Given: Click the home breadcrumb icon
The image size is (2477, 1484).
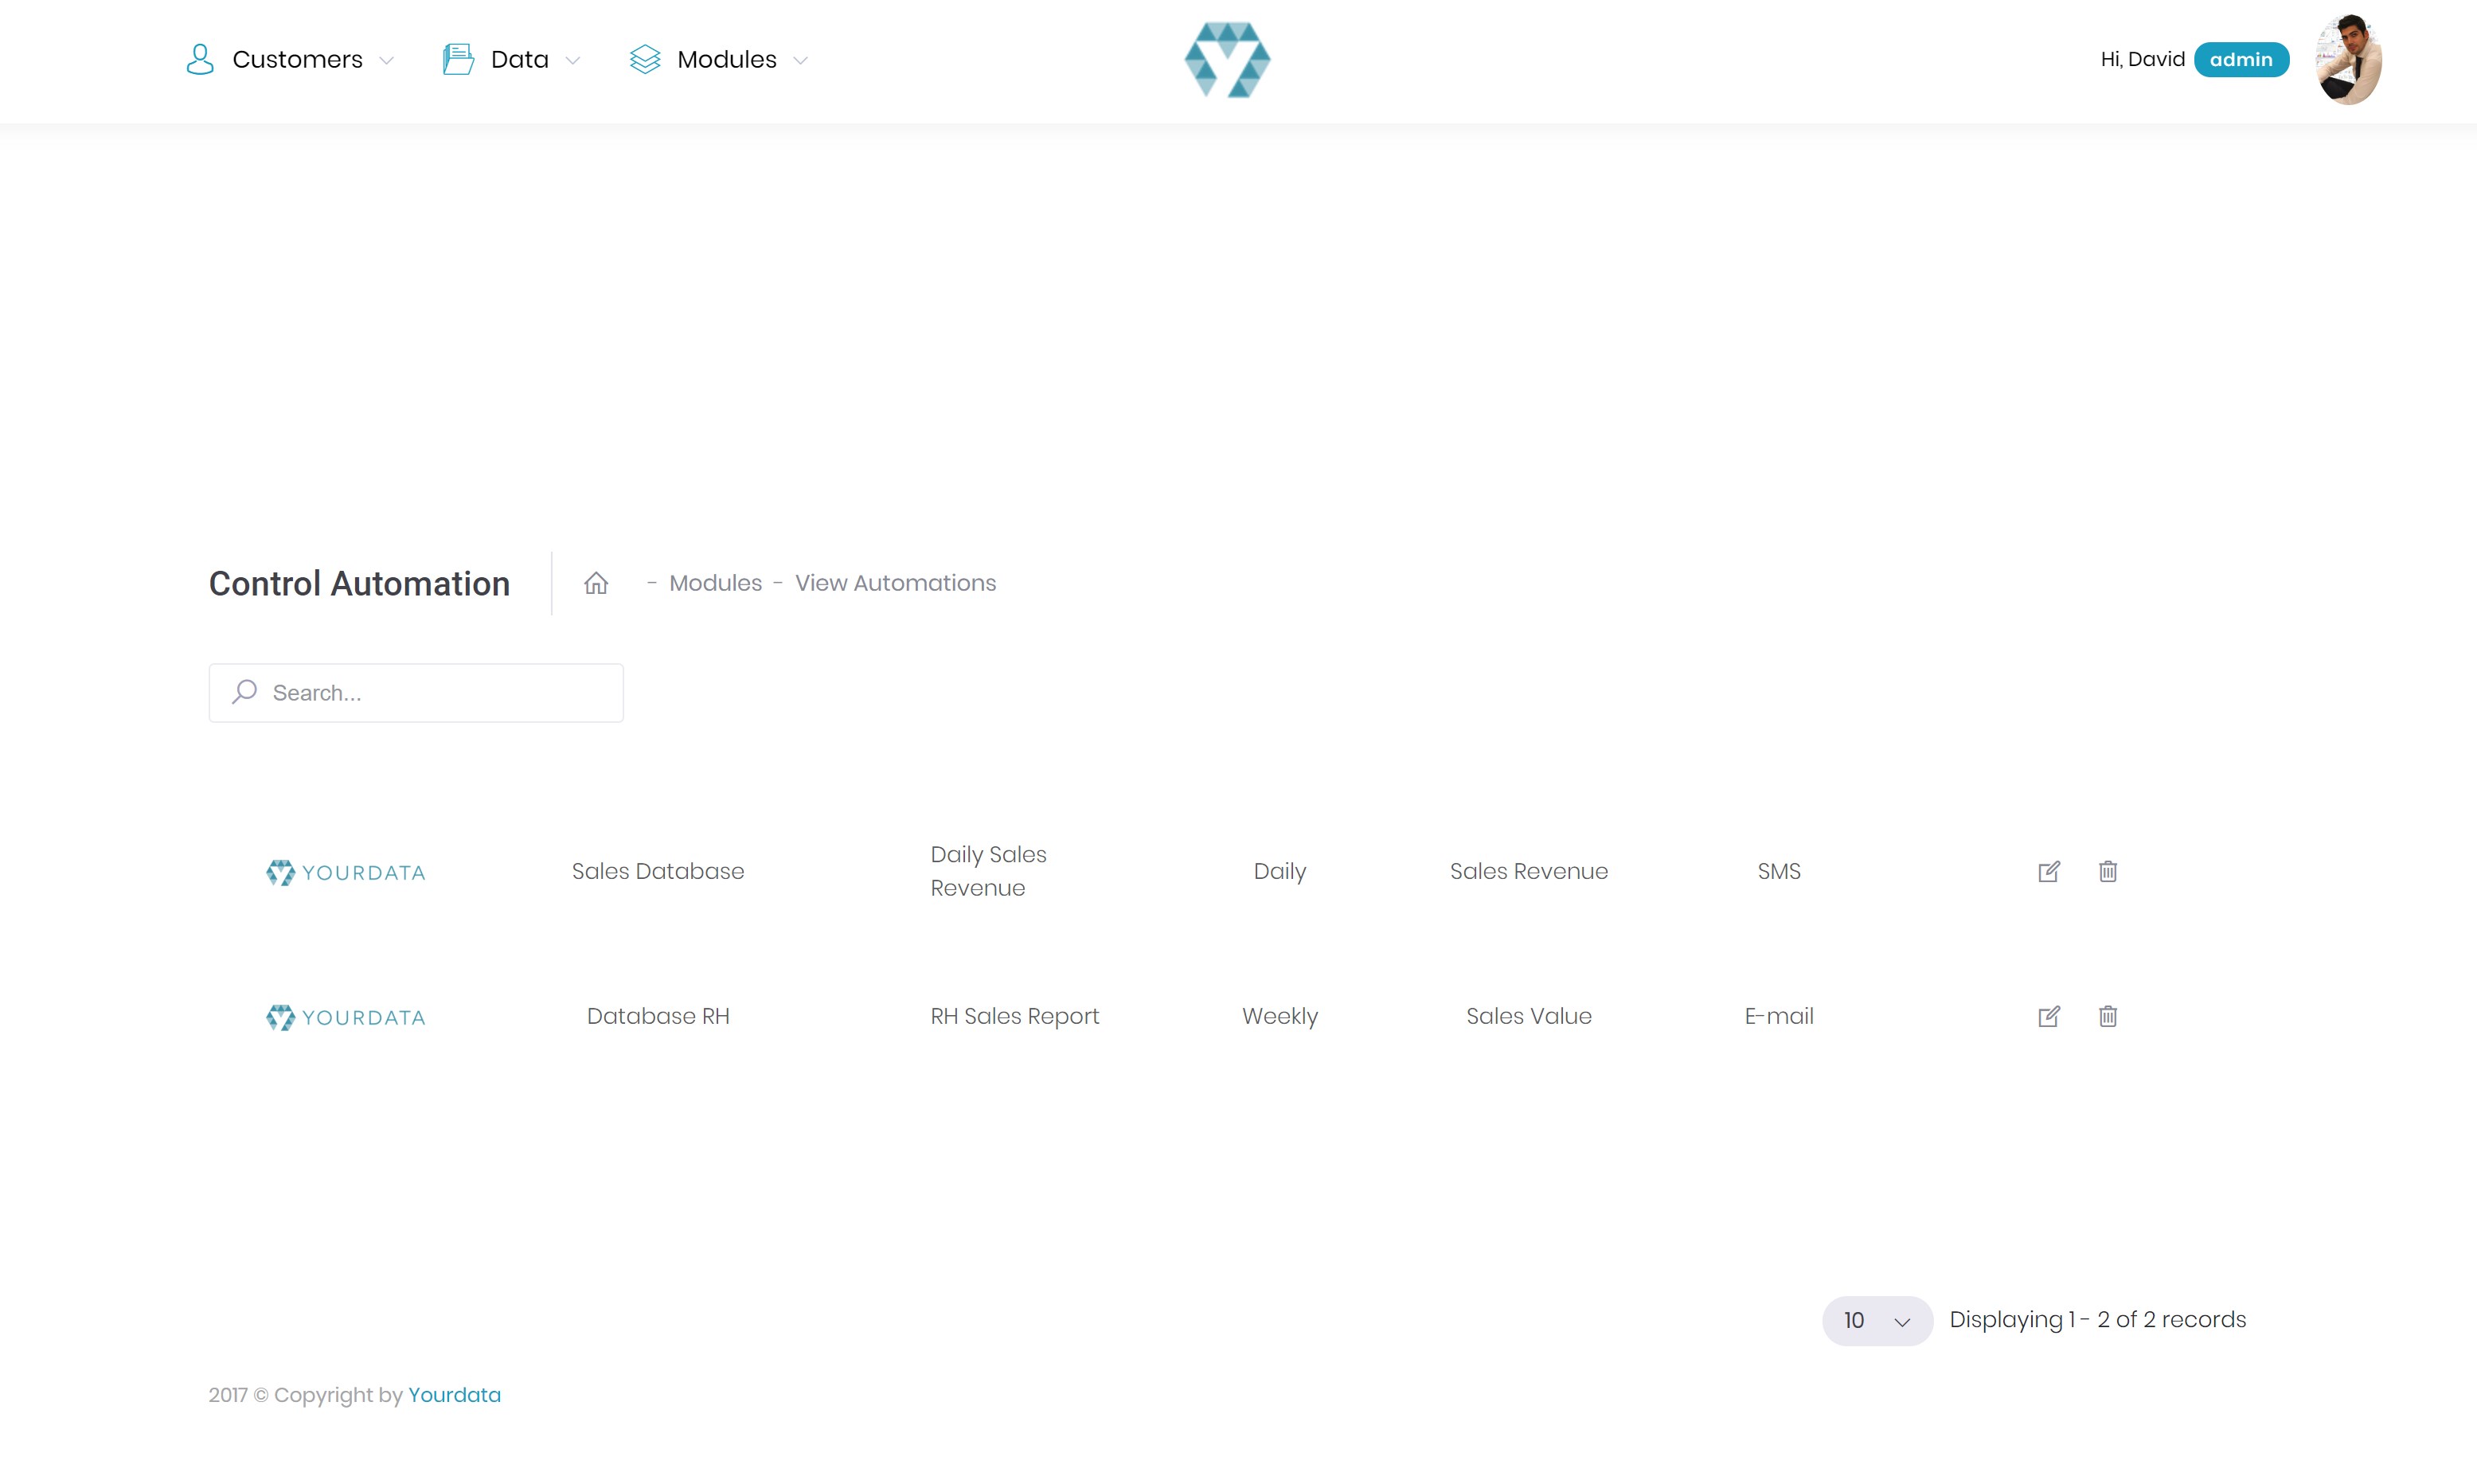Looking at the screenshot, I should tap(596, 583).
